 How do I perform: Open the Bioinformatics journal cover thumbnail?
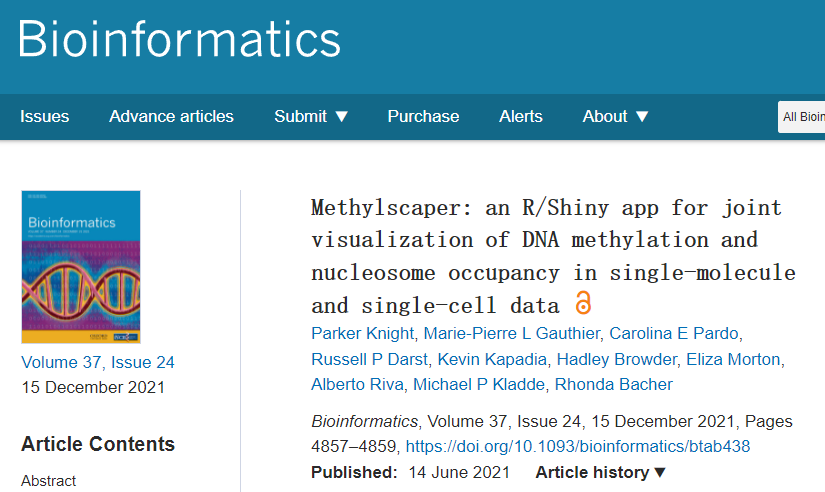click(81, 267)
